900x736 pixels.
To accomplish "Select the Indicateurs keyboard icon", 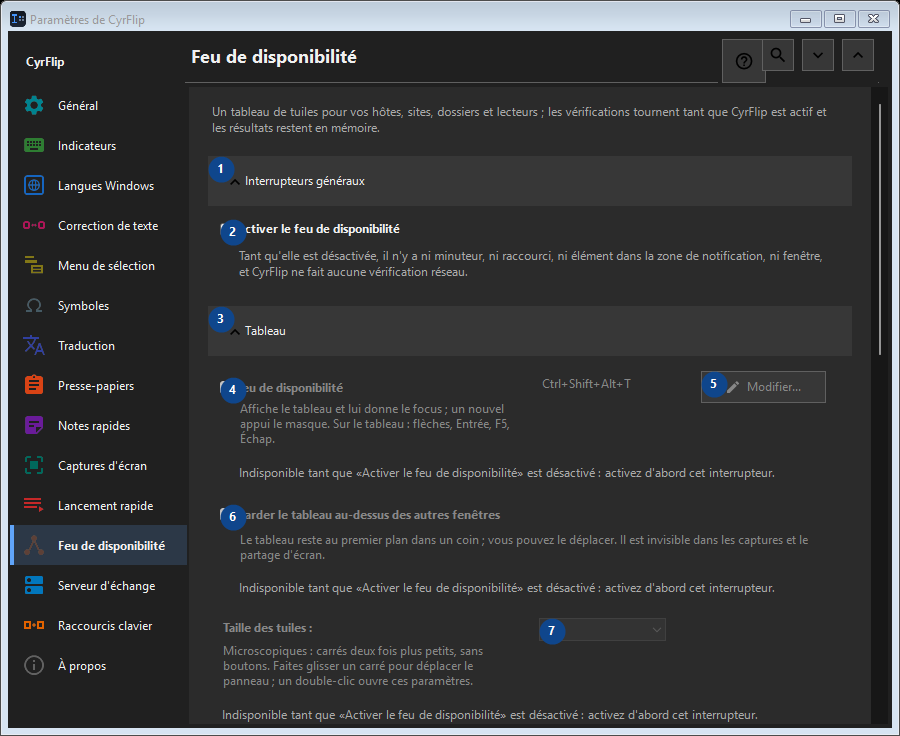I will pyautogui.click(x=34, y=146).
